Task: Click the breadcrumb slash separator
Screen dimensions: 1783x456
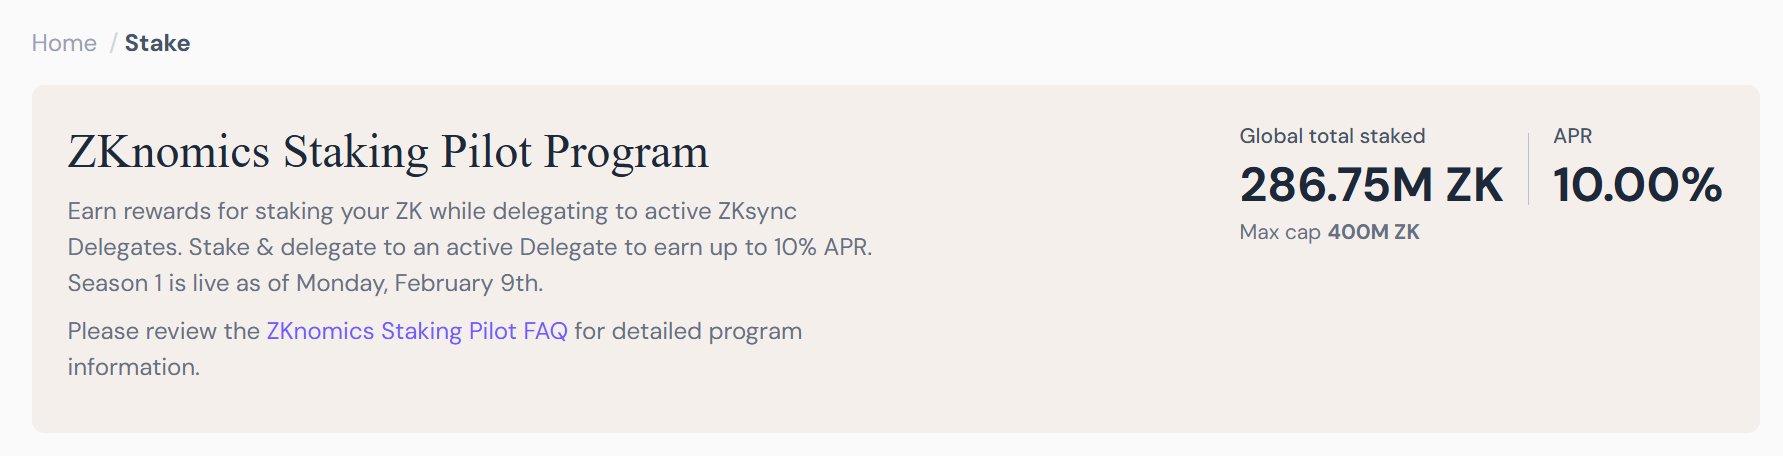Action: coord(113,43)
